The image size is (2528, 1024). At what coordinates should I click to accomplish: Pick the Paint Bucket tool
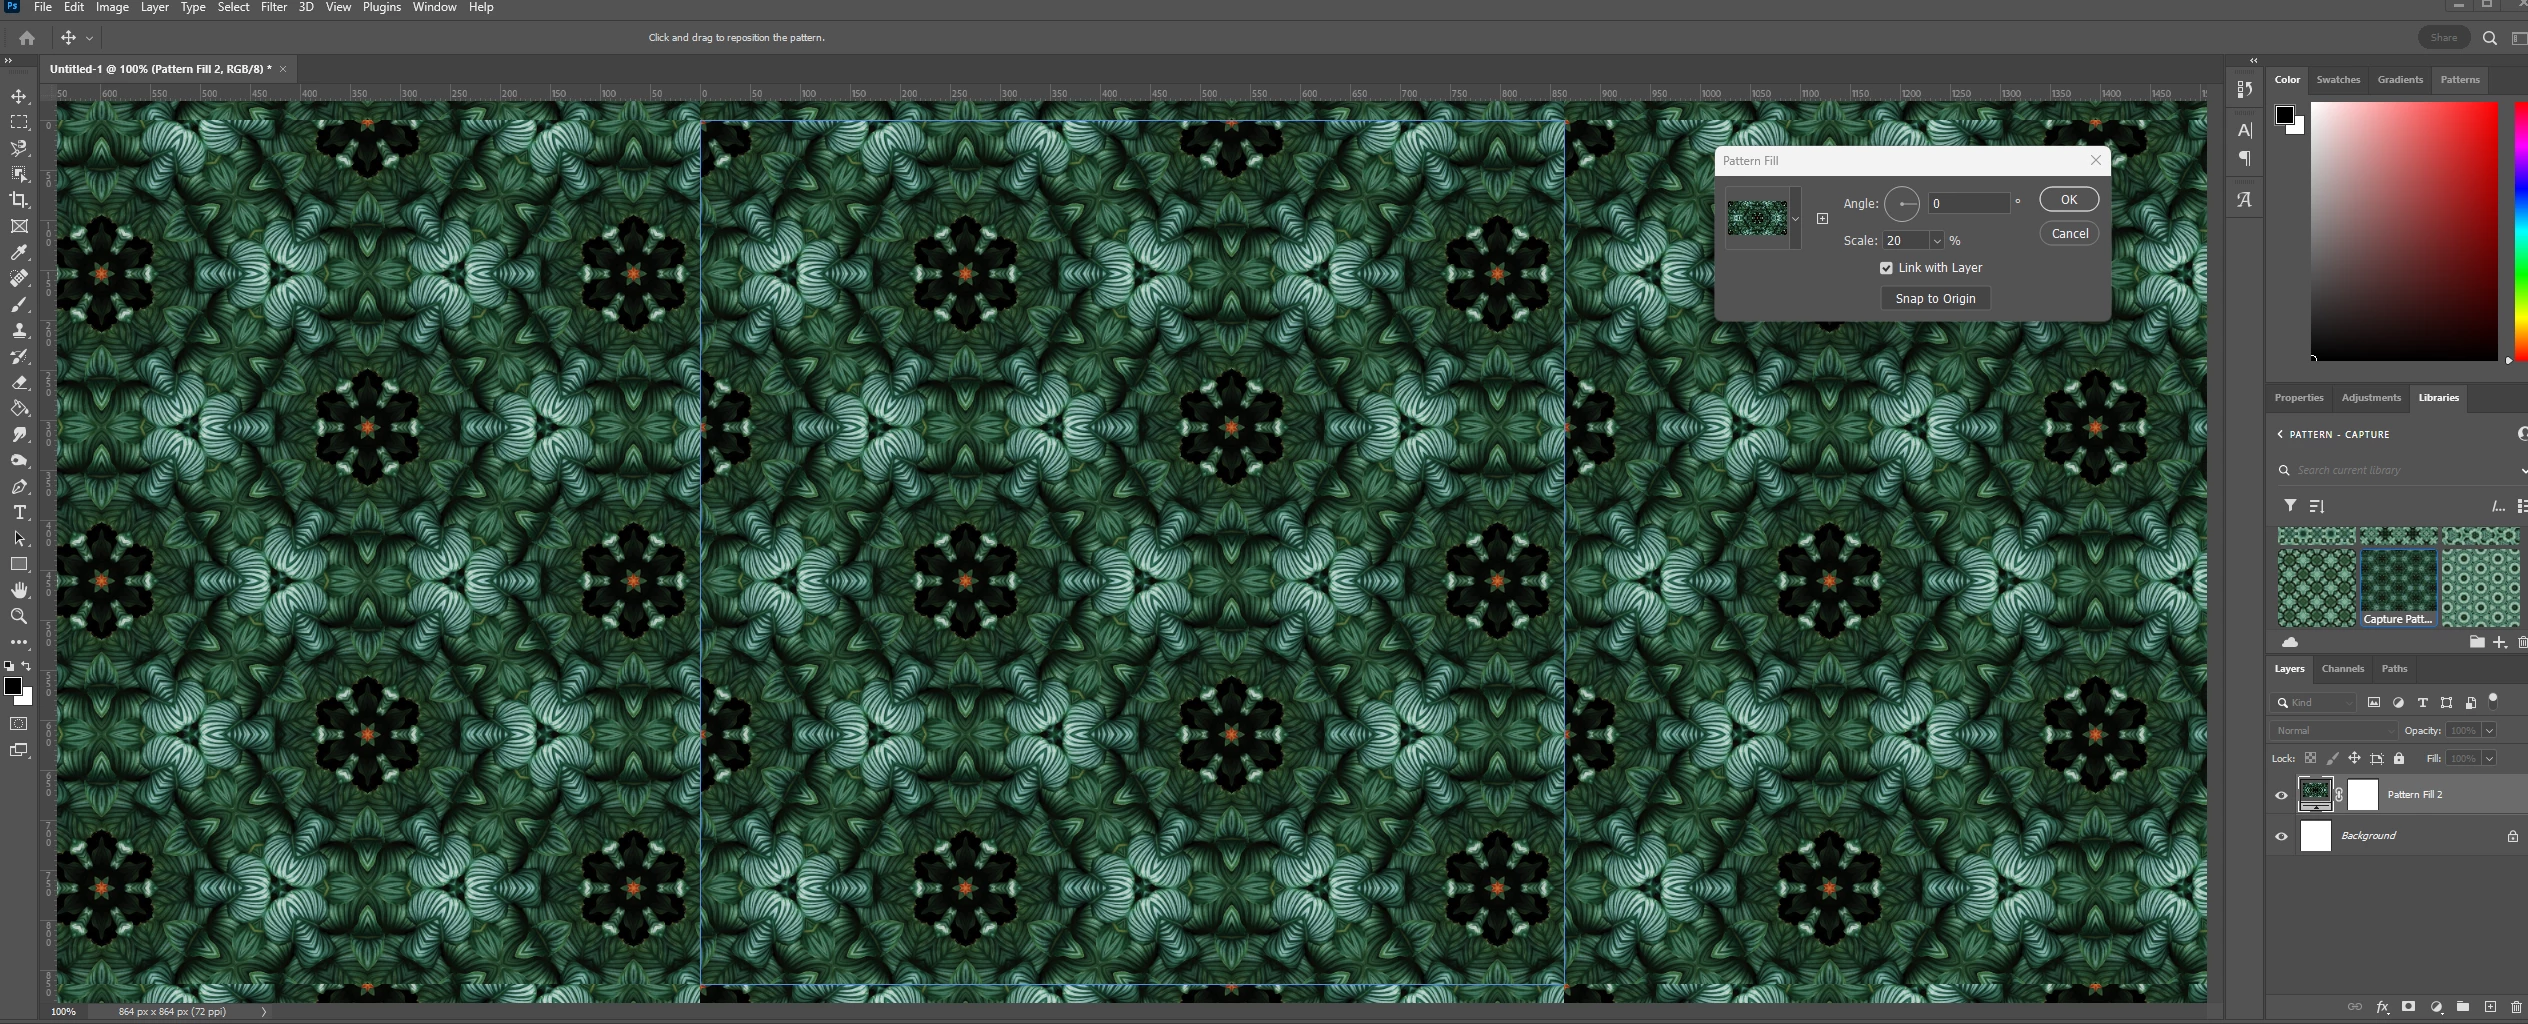pos(19,408)
